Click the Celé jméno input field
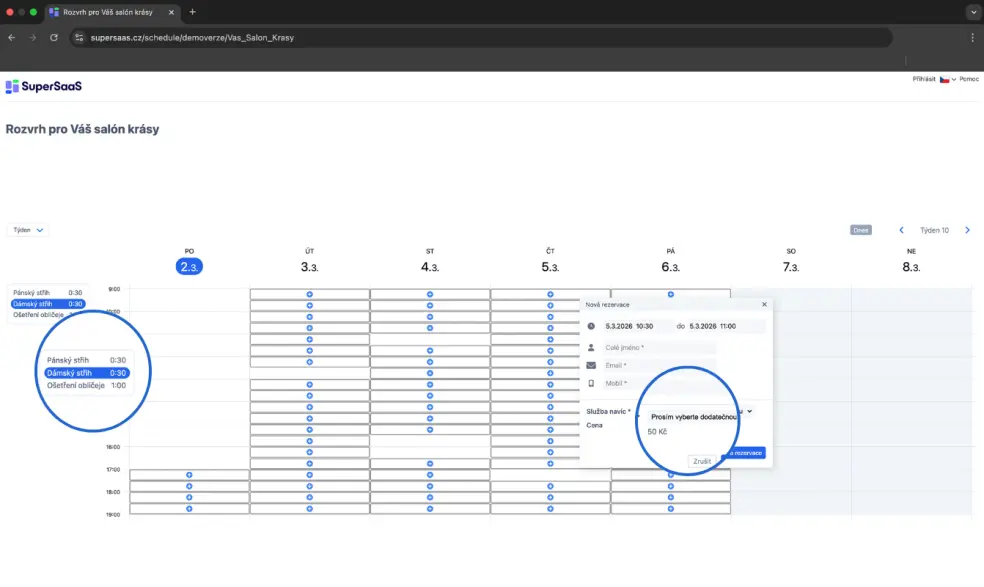Screen dimensions: 984x587 pyautogui.click(x=660, y=348)
